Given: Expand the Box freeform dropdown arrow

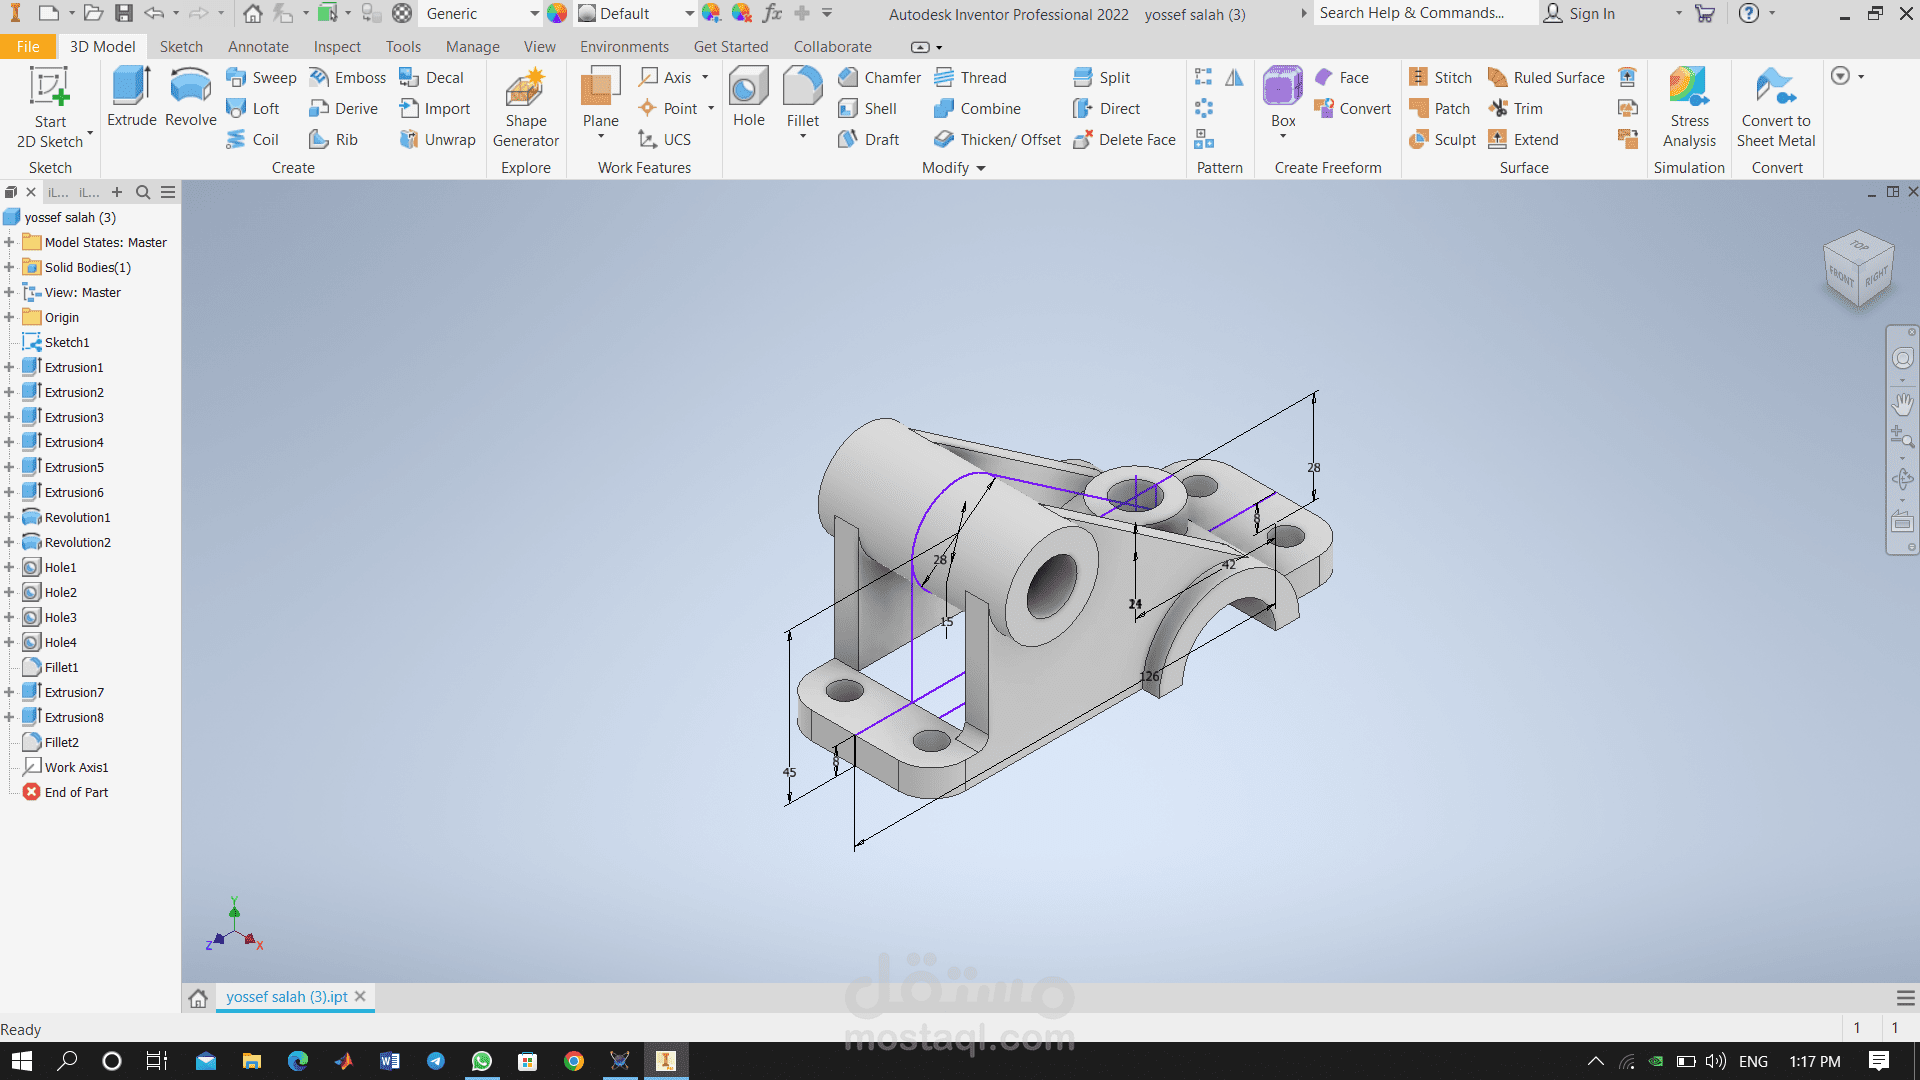Looking at the screenshot, I should 1283,134.
